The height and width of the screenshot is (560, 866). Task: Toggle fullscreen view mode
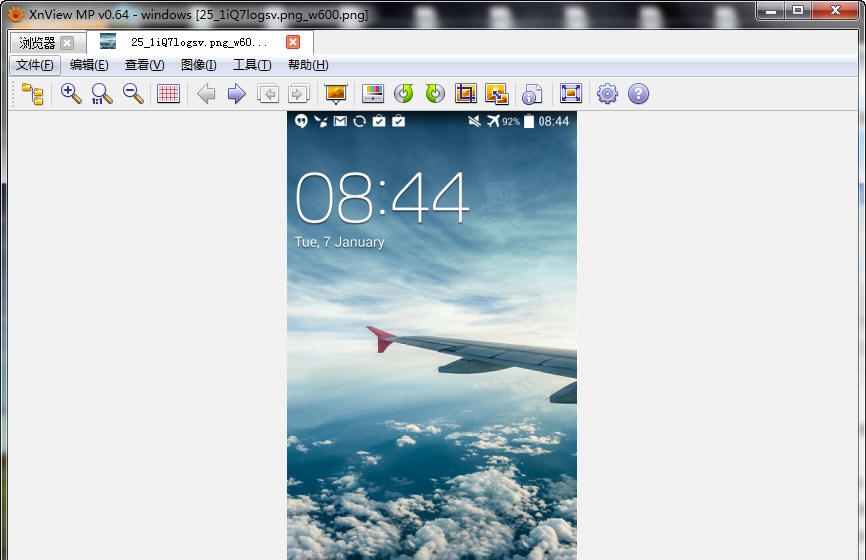click(x=571, y=94)
